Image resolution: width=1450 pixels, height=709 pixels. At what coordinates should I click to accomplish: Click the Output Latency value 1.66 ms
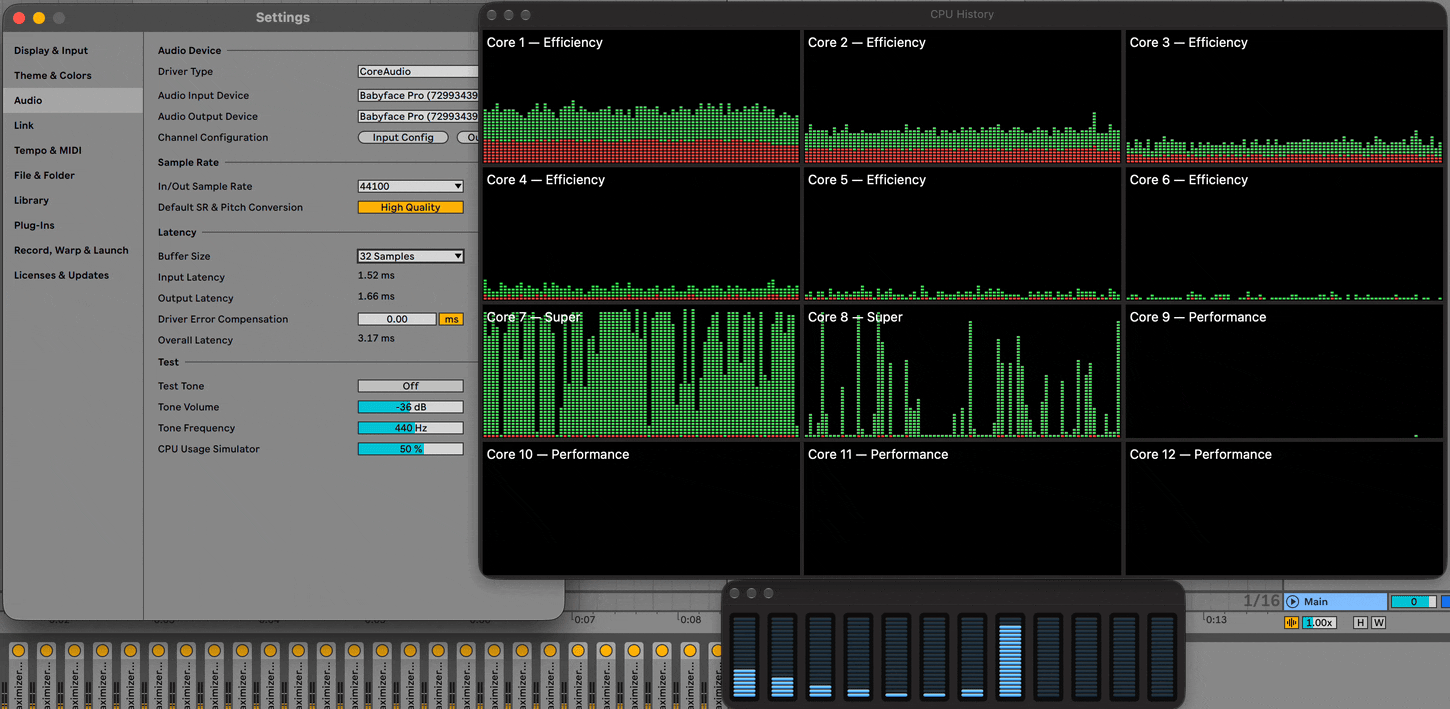pyautogui.click(x=376, y=298)
